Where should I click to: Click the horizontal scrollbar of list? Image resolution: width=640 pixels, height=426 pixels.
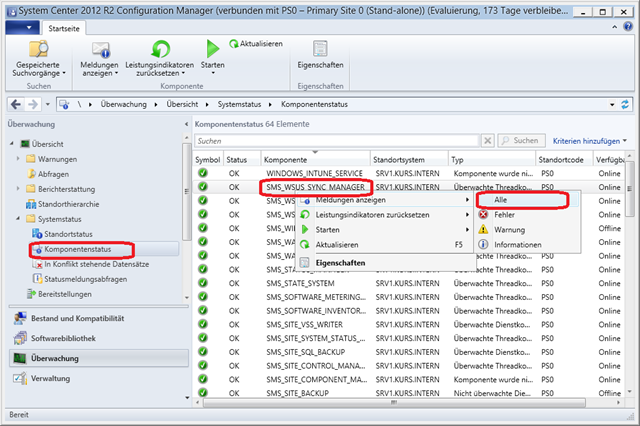pyautogui.click(x=394, y=403)
